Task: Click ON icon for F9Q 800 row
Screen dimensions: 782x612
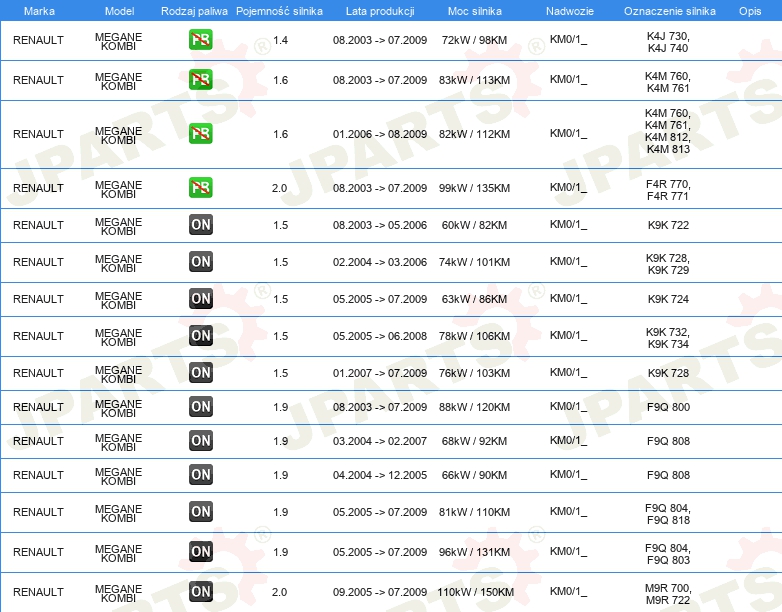Action: coord(200,407)
